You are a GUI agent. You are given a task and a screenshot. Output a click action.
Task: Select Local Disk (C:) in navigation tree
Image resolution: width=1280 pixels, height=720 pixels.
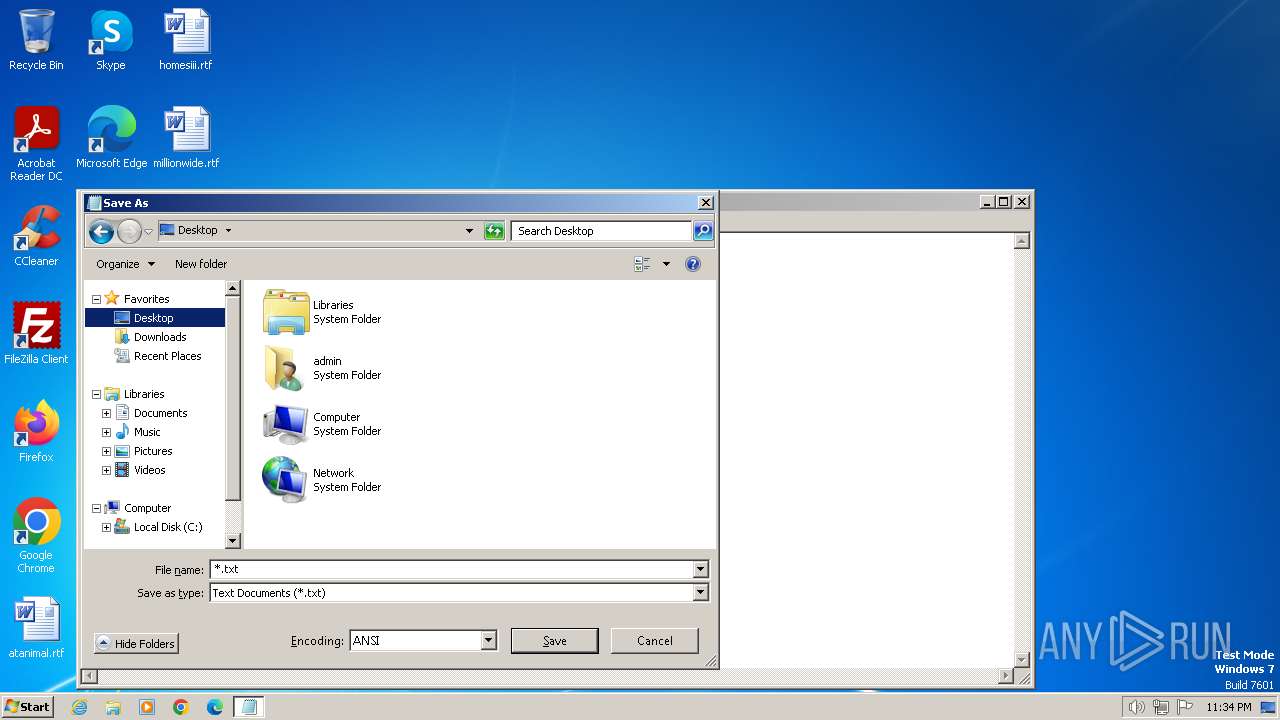point(167,527)
